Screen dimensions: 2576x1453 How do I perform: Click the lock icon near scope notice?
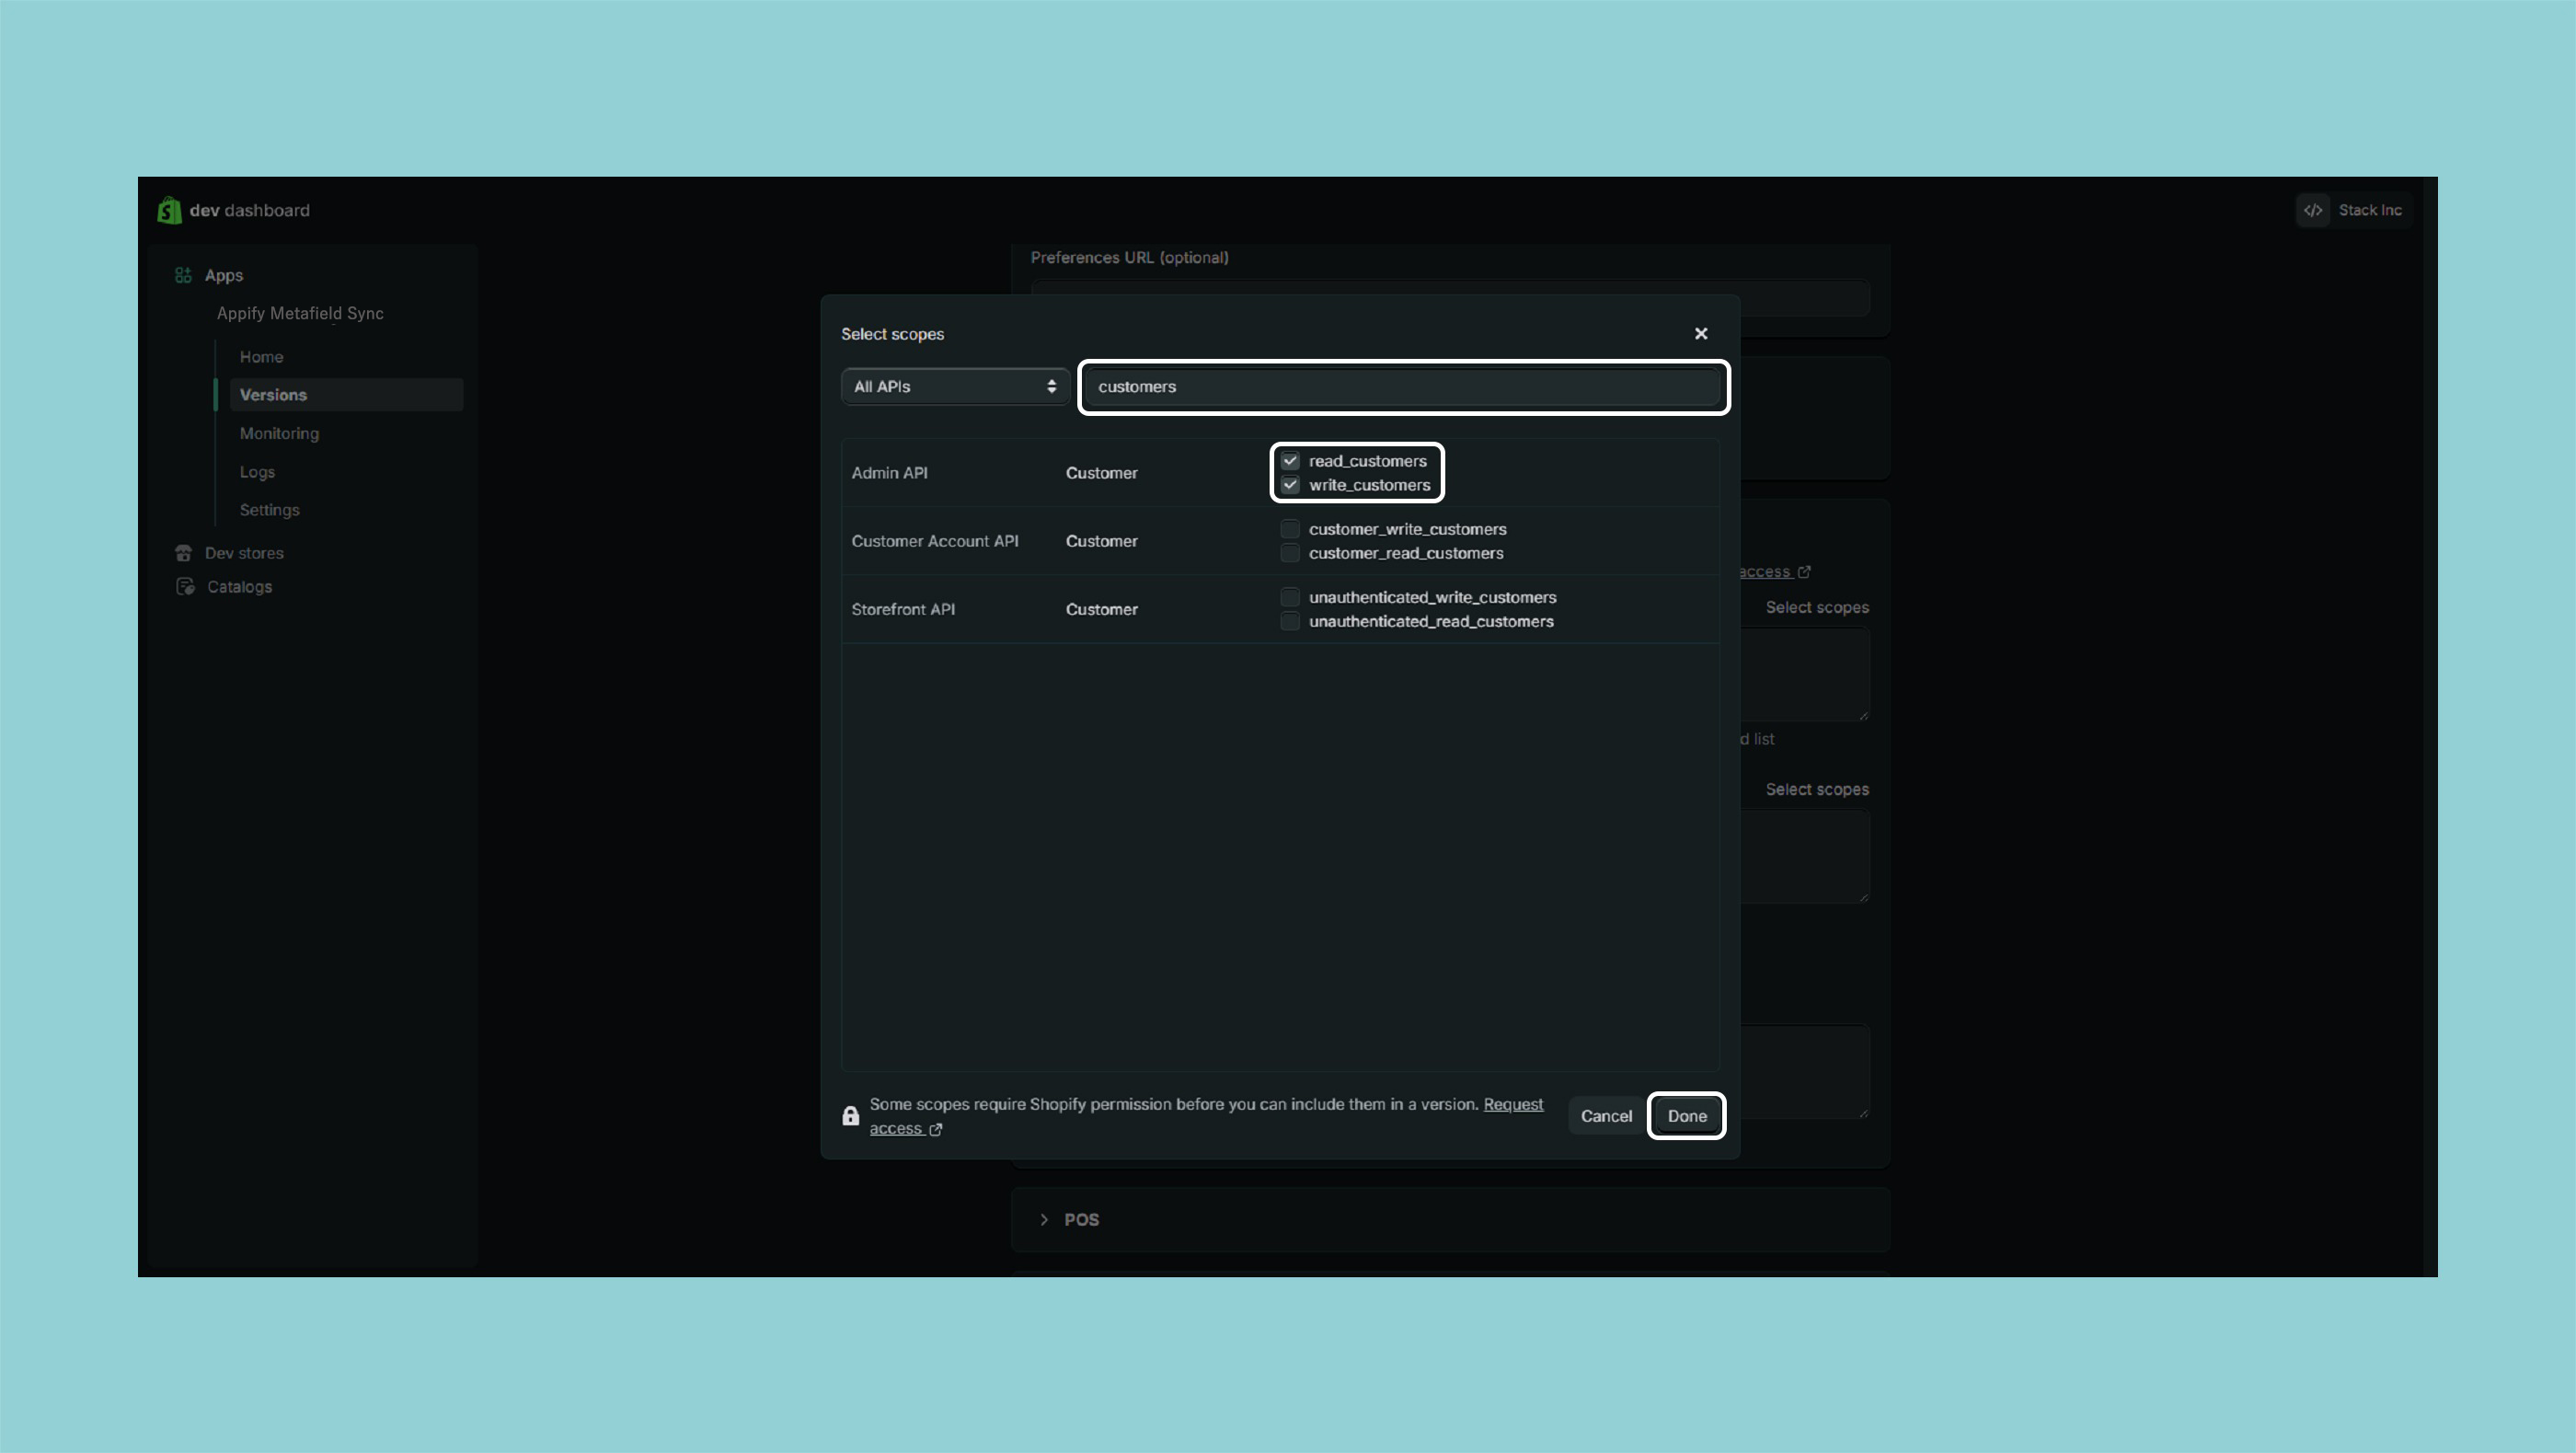pos(850,1116)
